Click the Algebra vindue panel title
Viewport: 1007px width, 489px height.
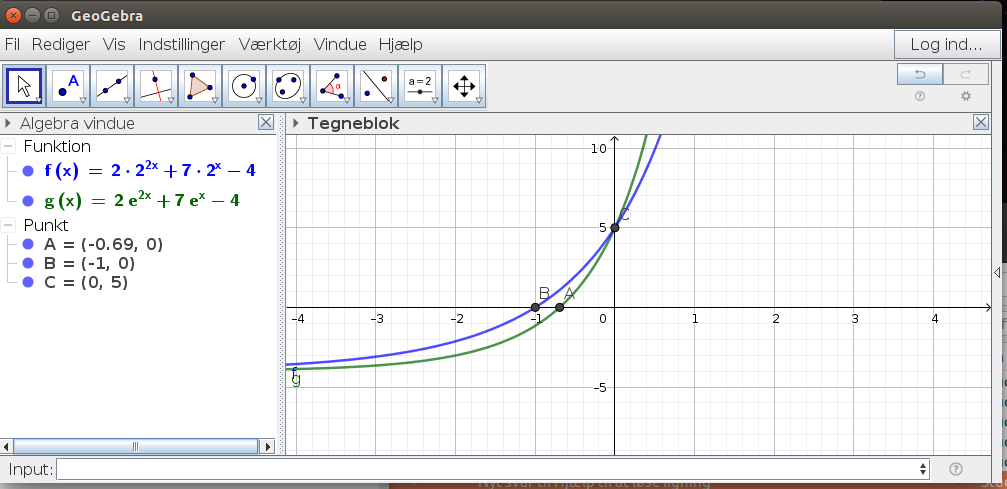(77, 123)
